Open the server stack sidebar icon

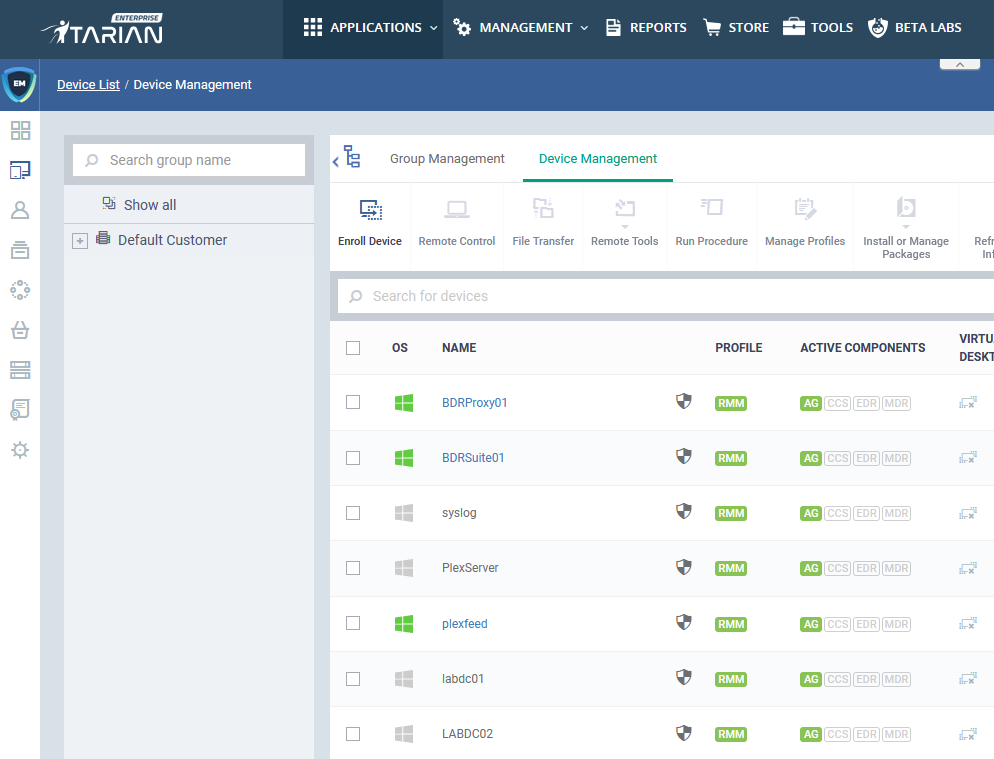pyautogui.click(x=20, y=370)
